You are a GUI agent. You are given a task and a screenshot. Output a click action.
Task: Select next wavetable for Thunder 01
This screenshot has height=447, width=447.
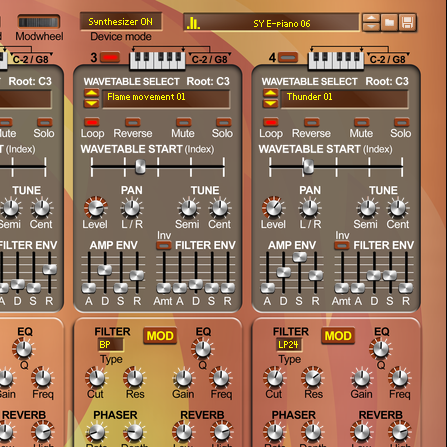coord(270,103)
